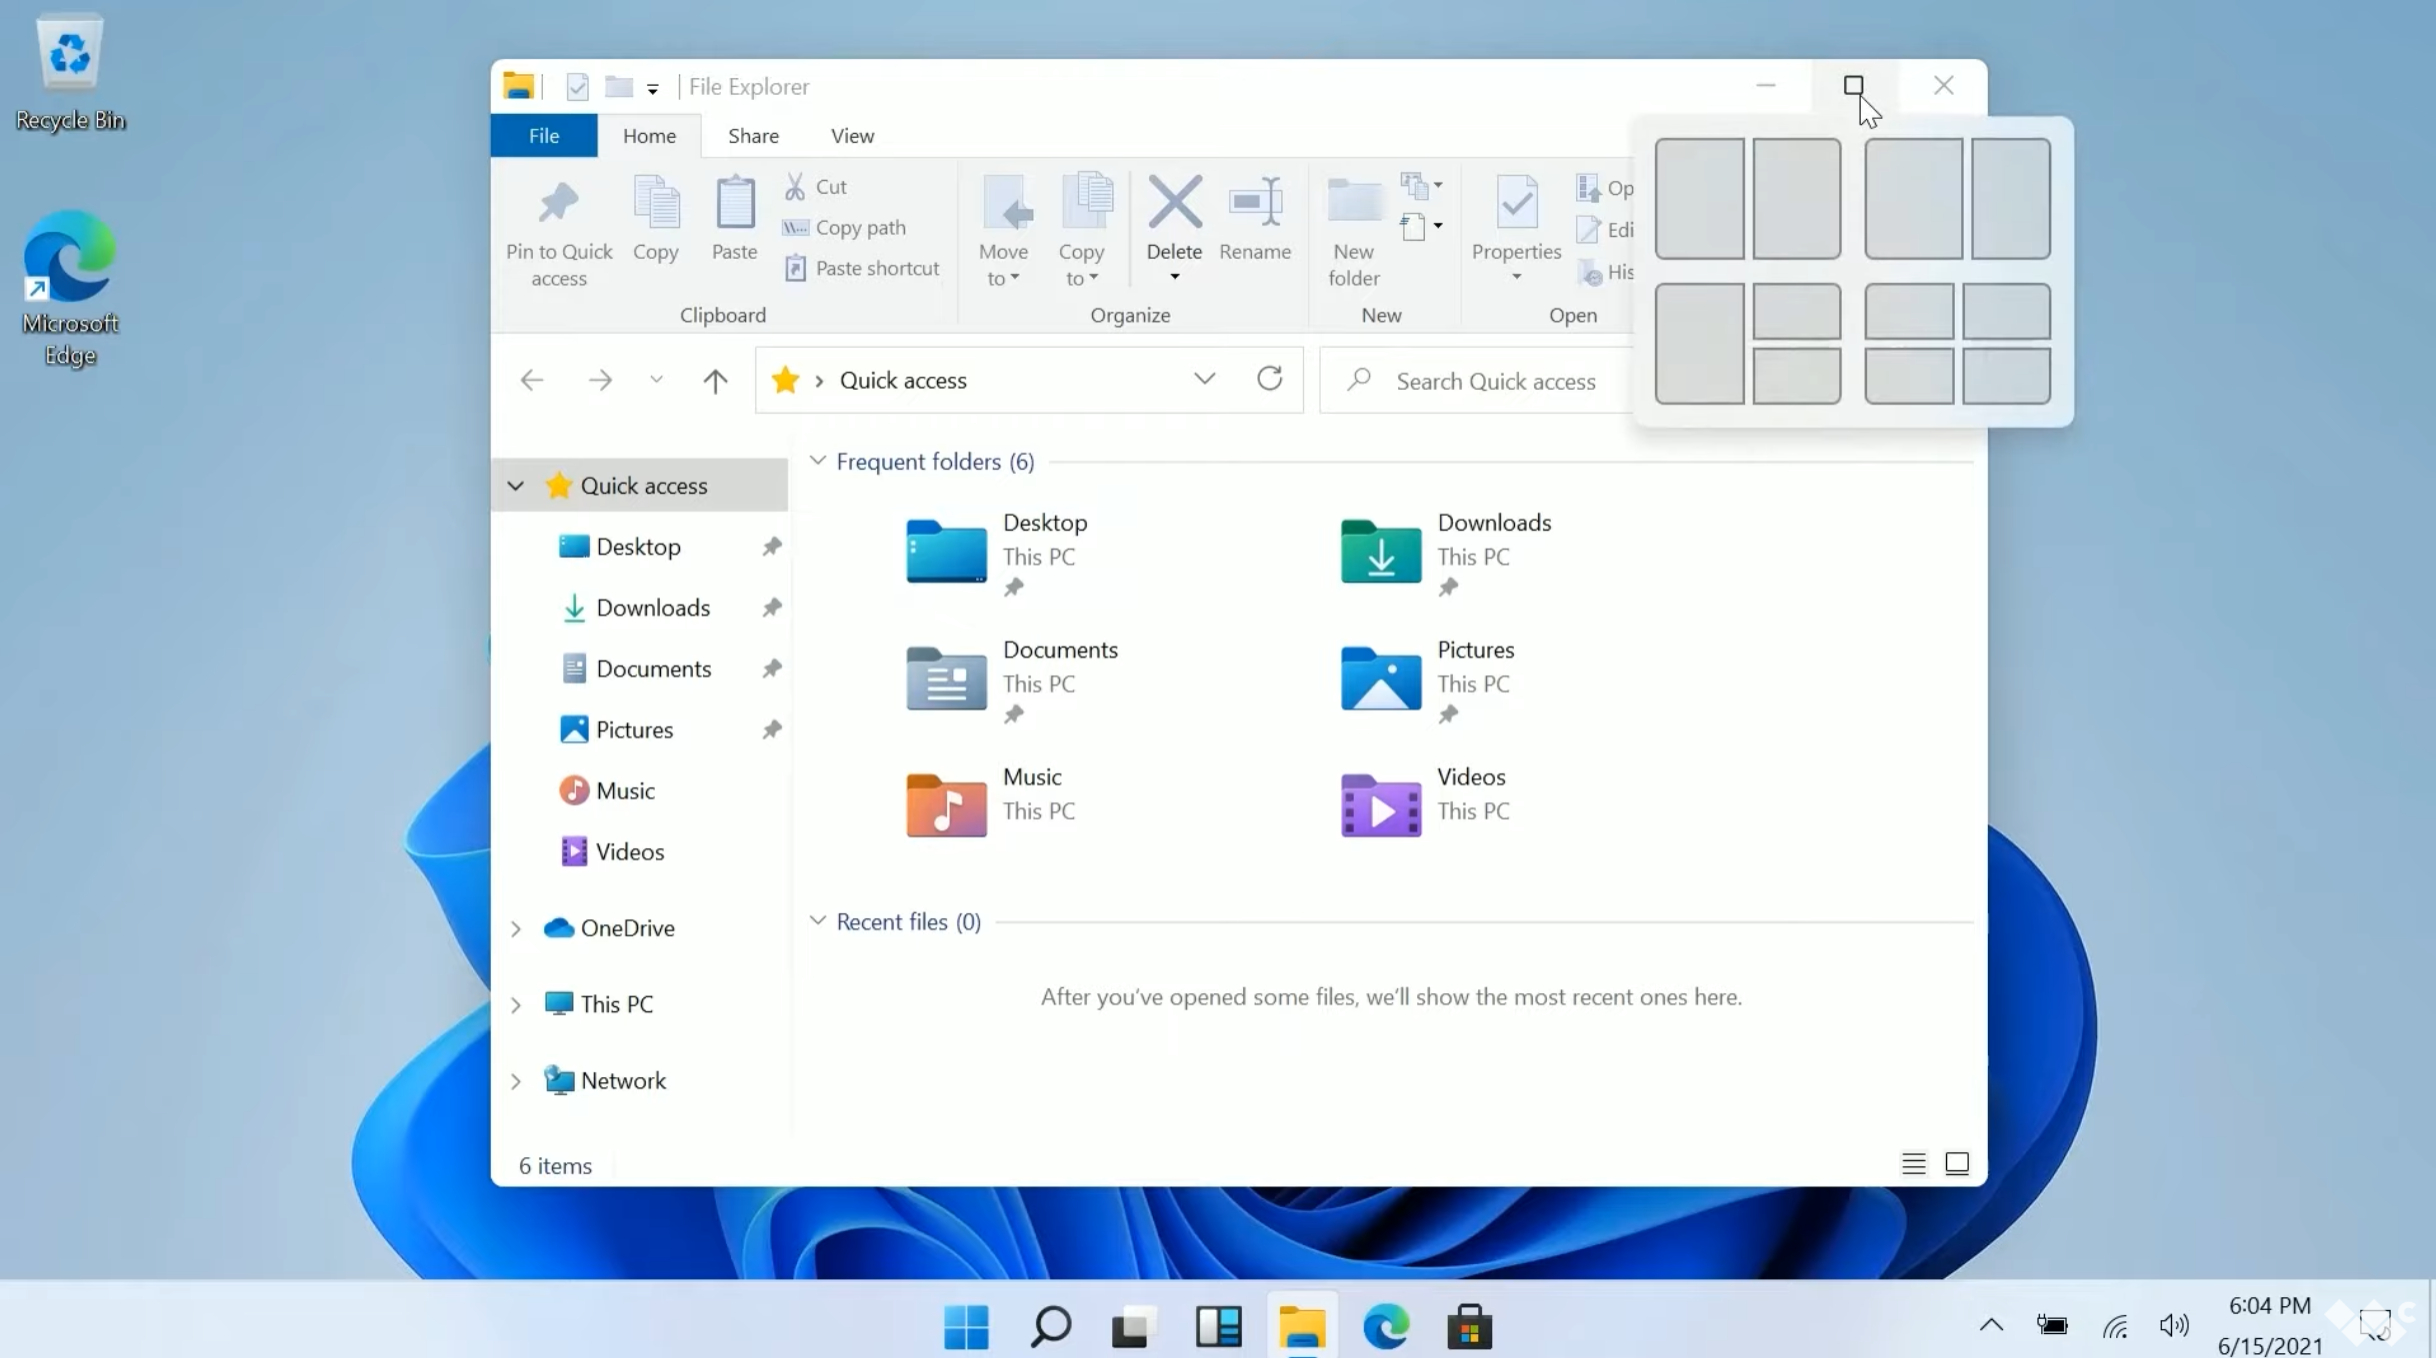This screenshot has height=1358, width=2436.
Task: Choose bottom-right zone of four-quadrant snap layout
Action: click(2006, 376)
